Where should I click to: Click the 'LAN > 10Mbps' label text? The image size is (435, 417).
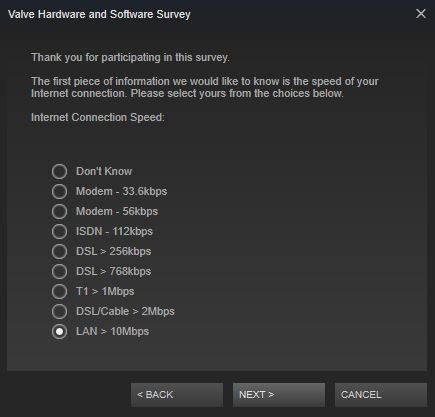click(113, 331)
